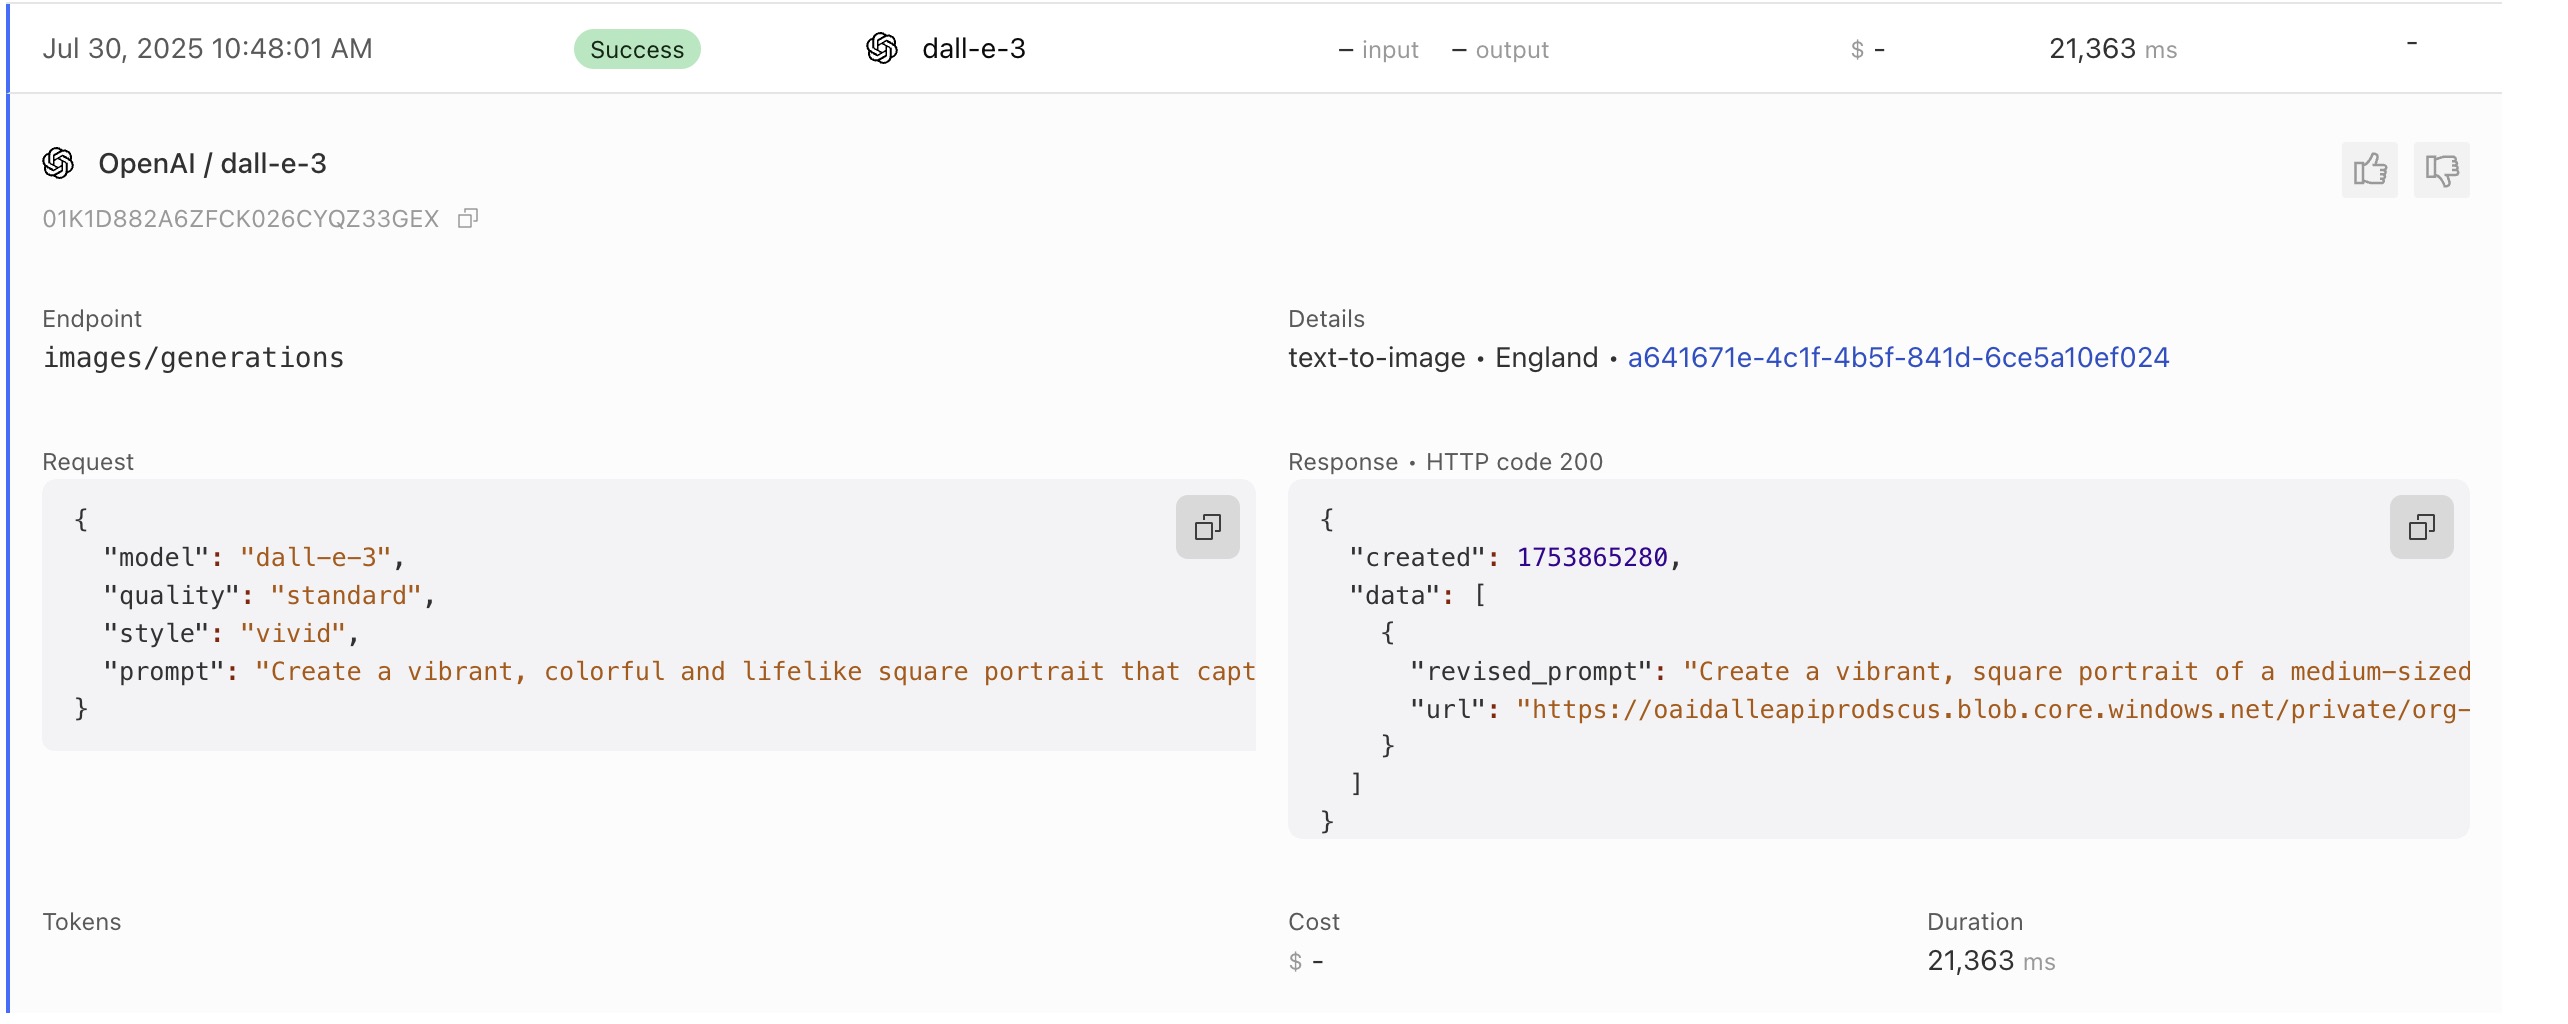Viewport: 2568px width, 1024px height.
Task: Click the OpenAI logo in the log row
Action: click(x=881, y=48)
